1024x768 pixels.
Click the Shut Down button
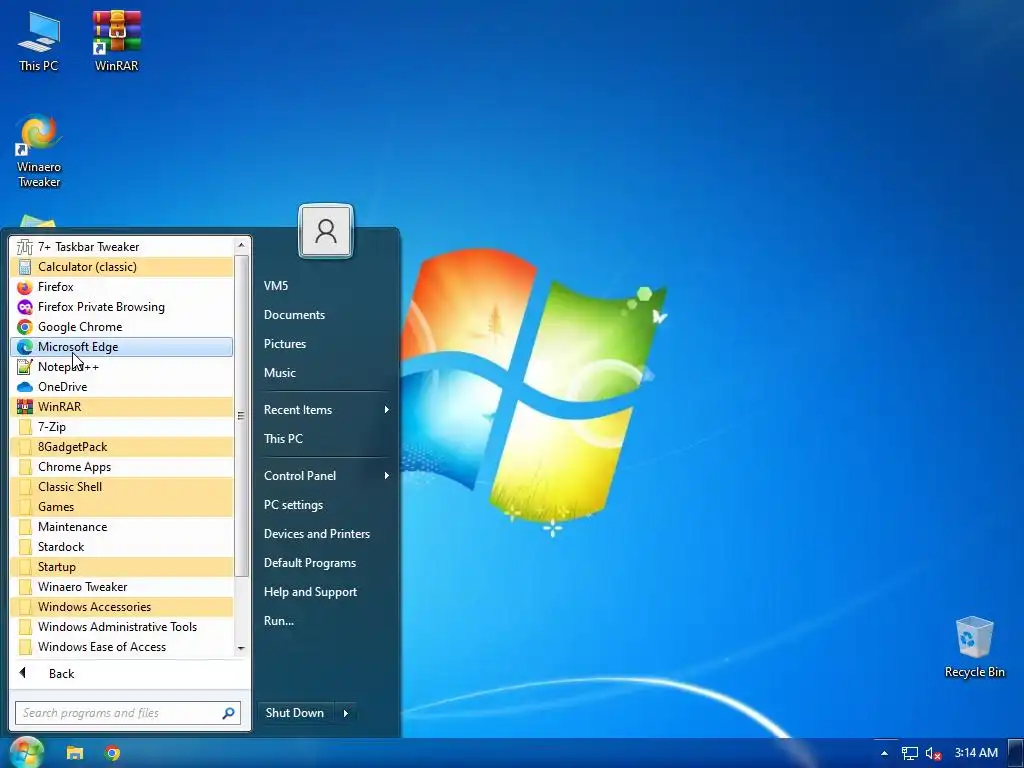pyautogui.click(x=295, y=713)
